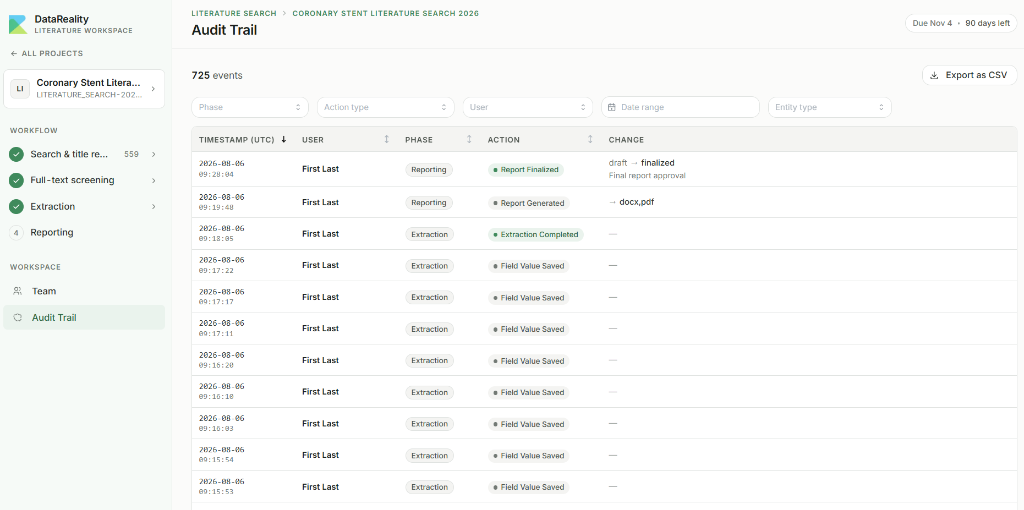Open the Team workspace page
Viewport: 1024px width, 510px height.
point(84,291)
